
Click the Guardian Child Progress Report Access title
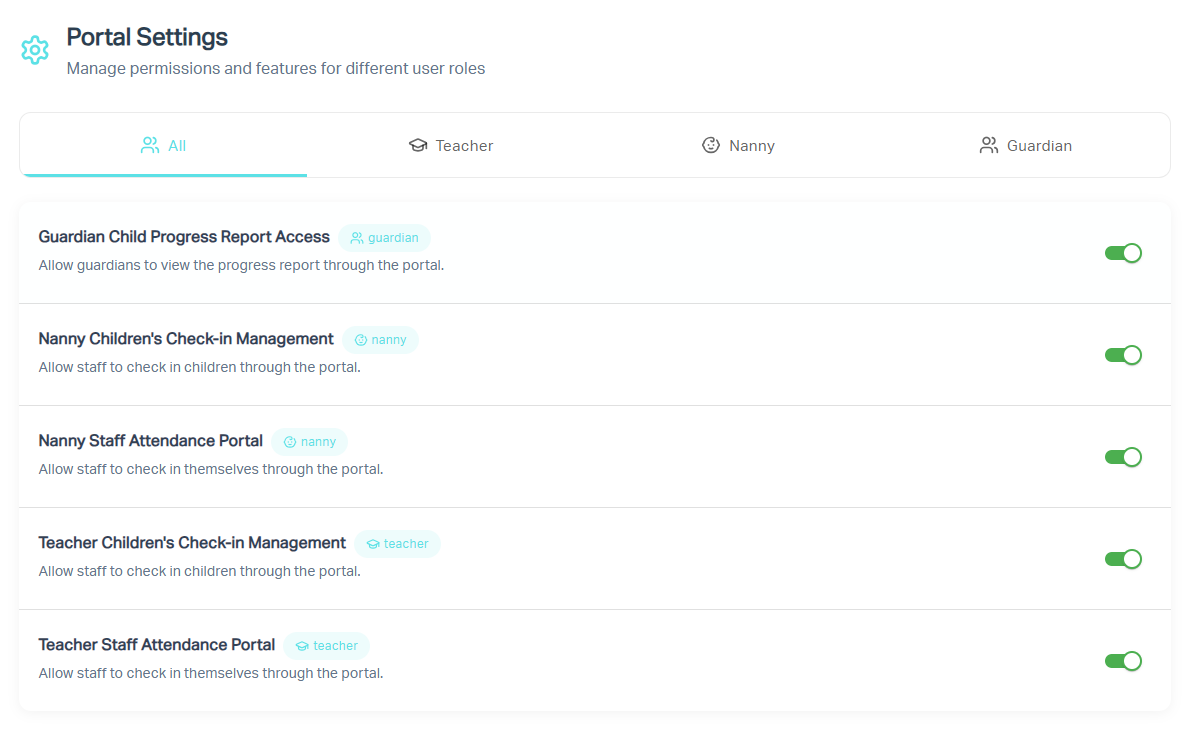coord(184,237)
